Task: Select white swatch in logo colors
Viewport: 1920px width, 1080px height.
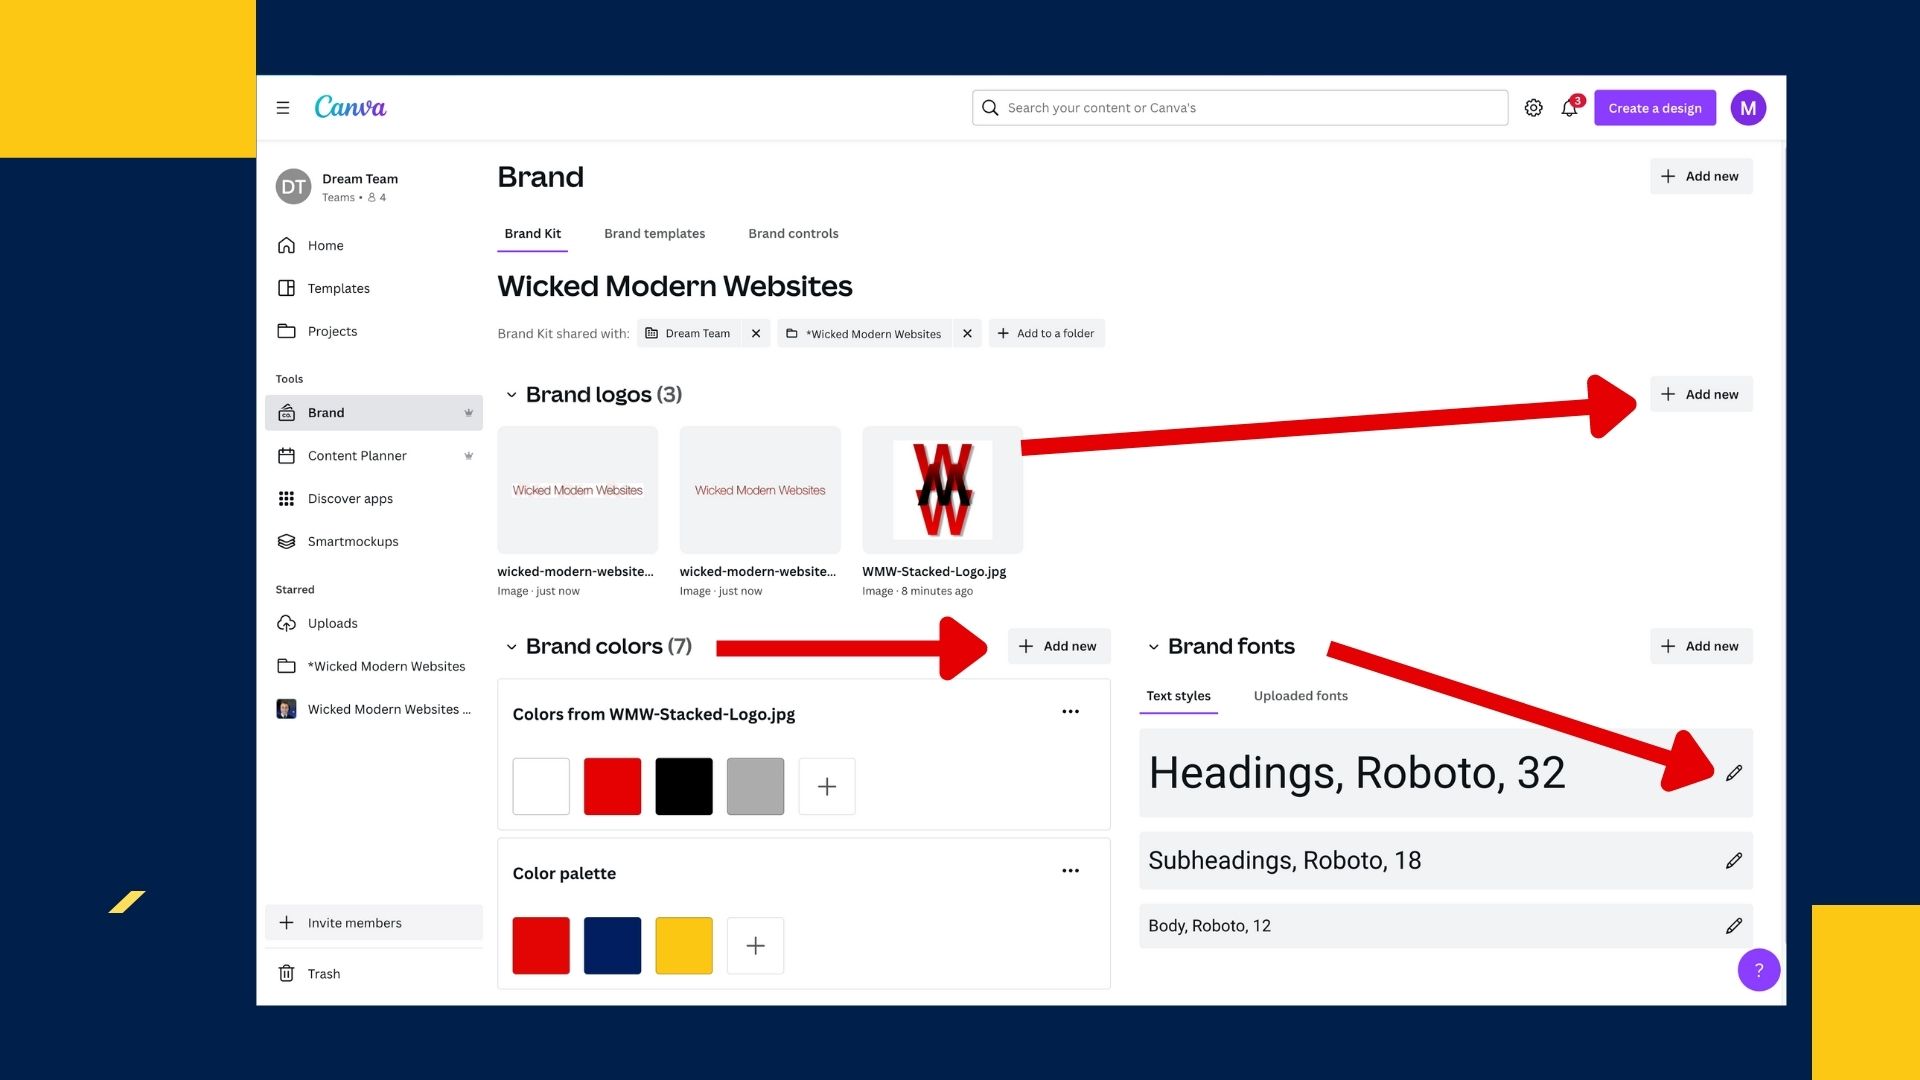Action: [x=541, y=786]
